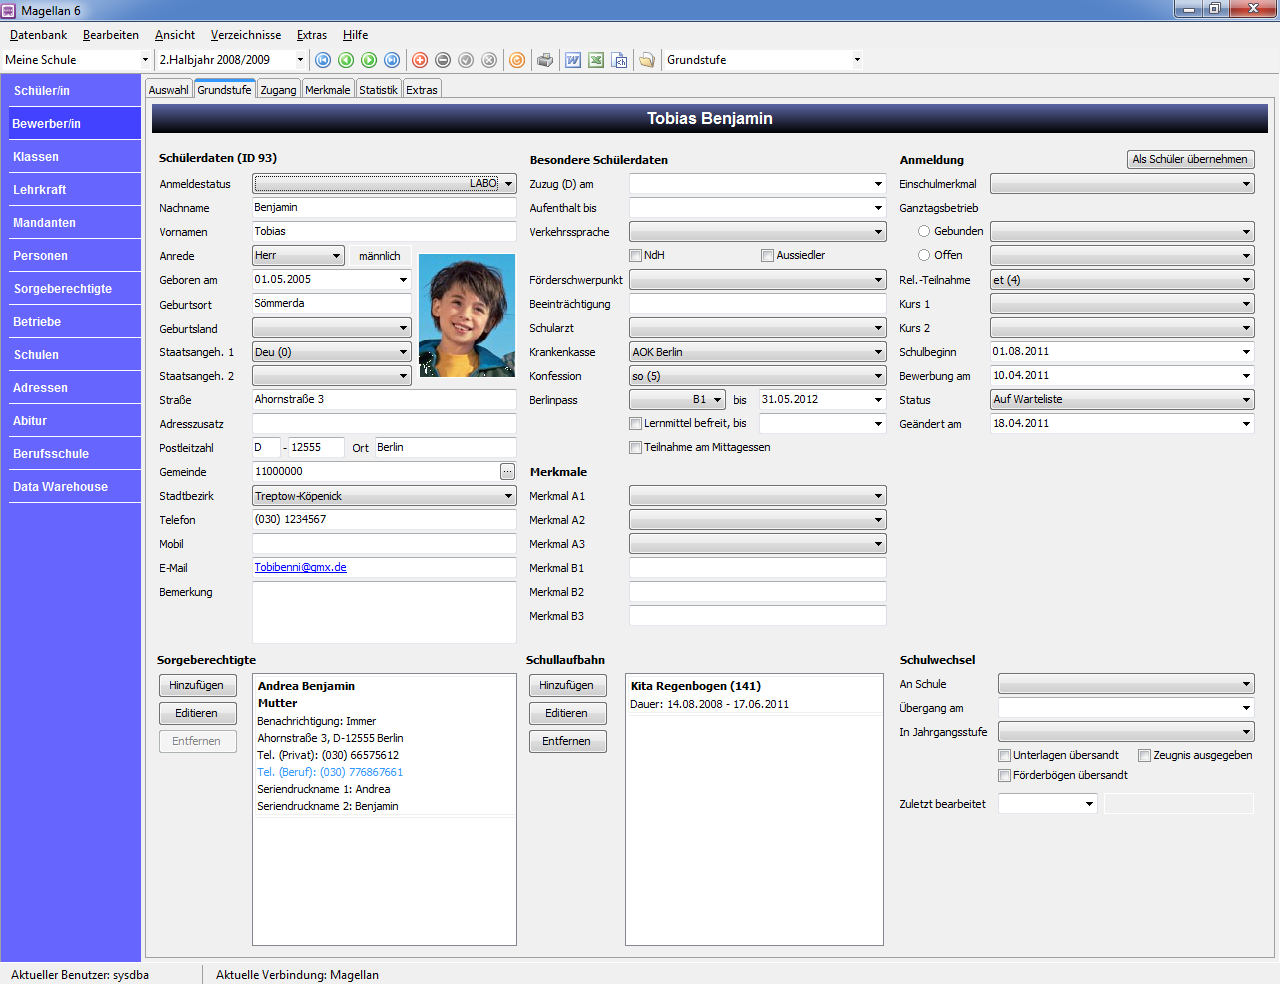Add new record with red plus icon
Screen dimensions: 1280x984
pos(420,60)
